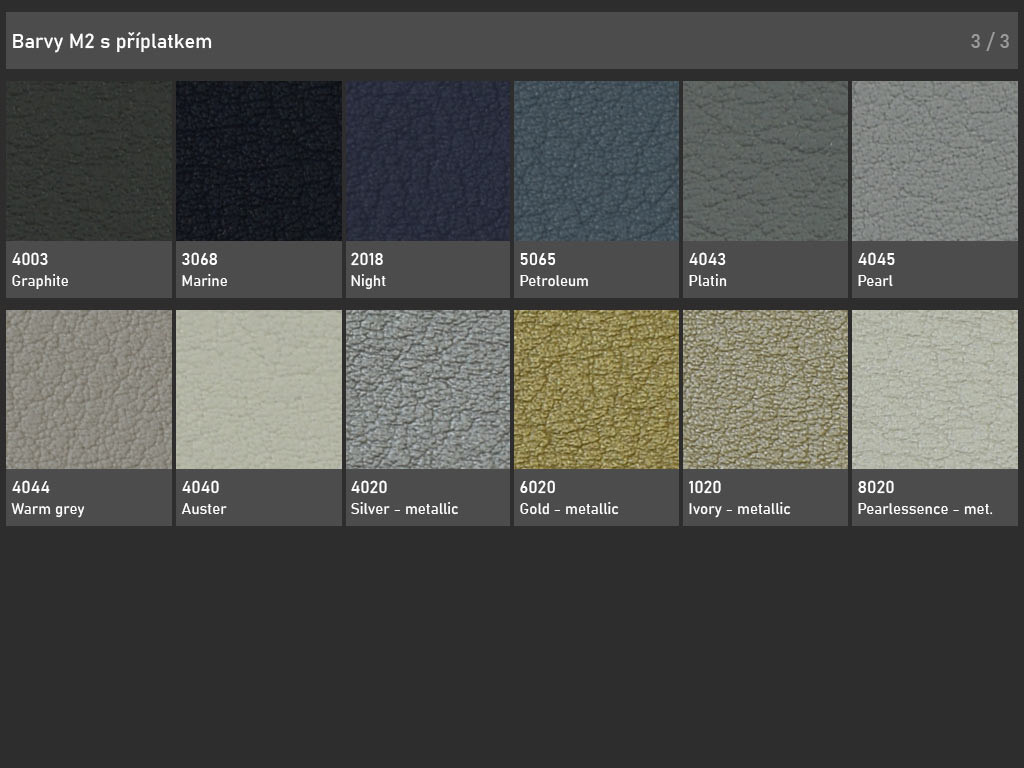Pick the 2018 Night swatch

click(427, 161)
